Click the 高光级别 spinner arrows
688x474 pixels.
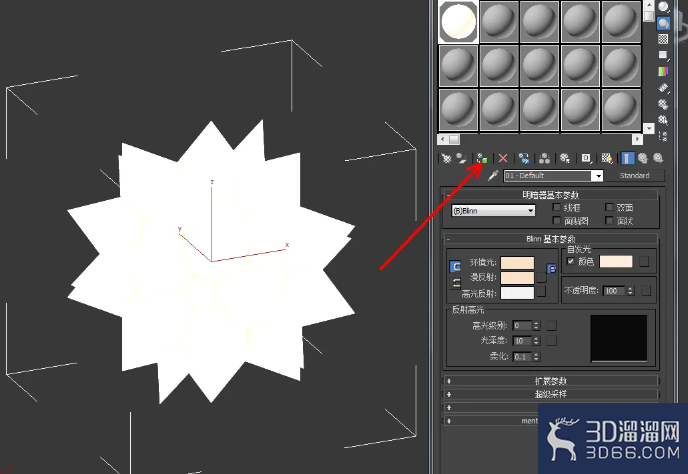pyautogui.click(x=536, y=326)
